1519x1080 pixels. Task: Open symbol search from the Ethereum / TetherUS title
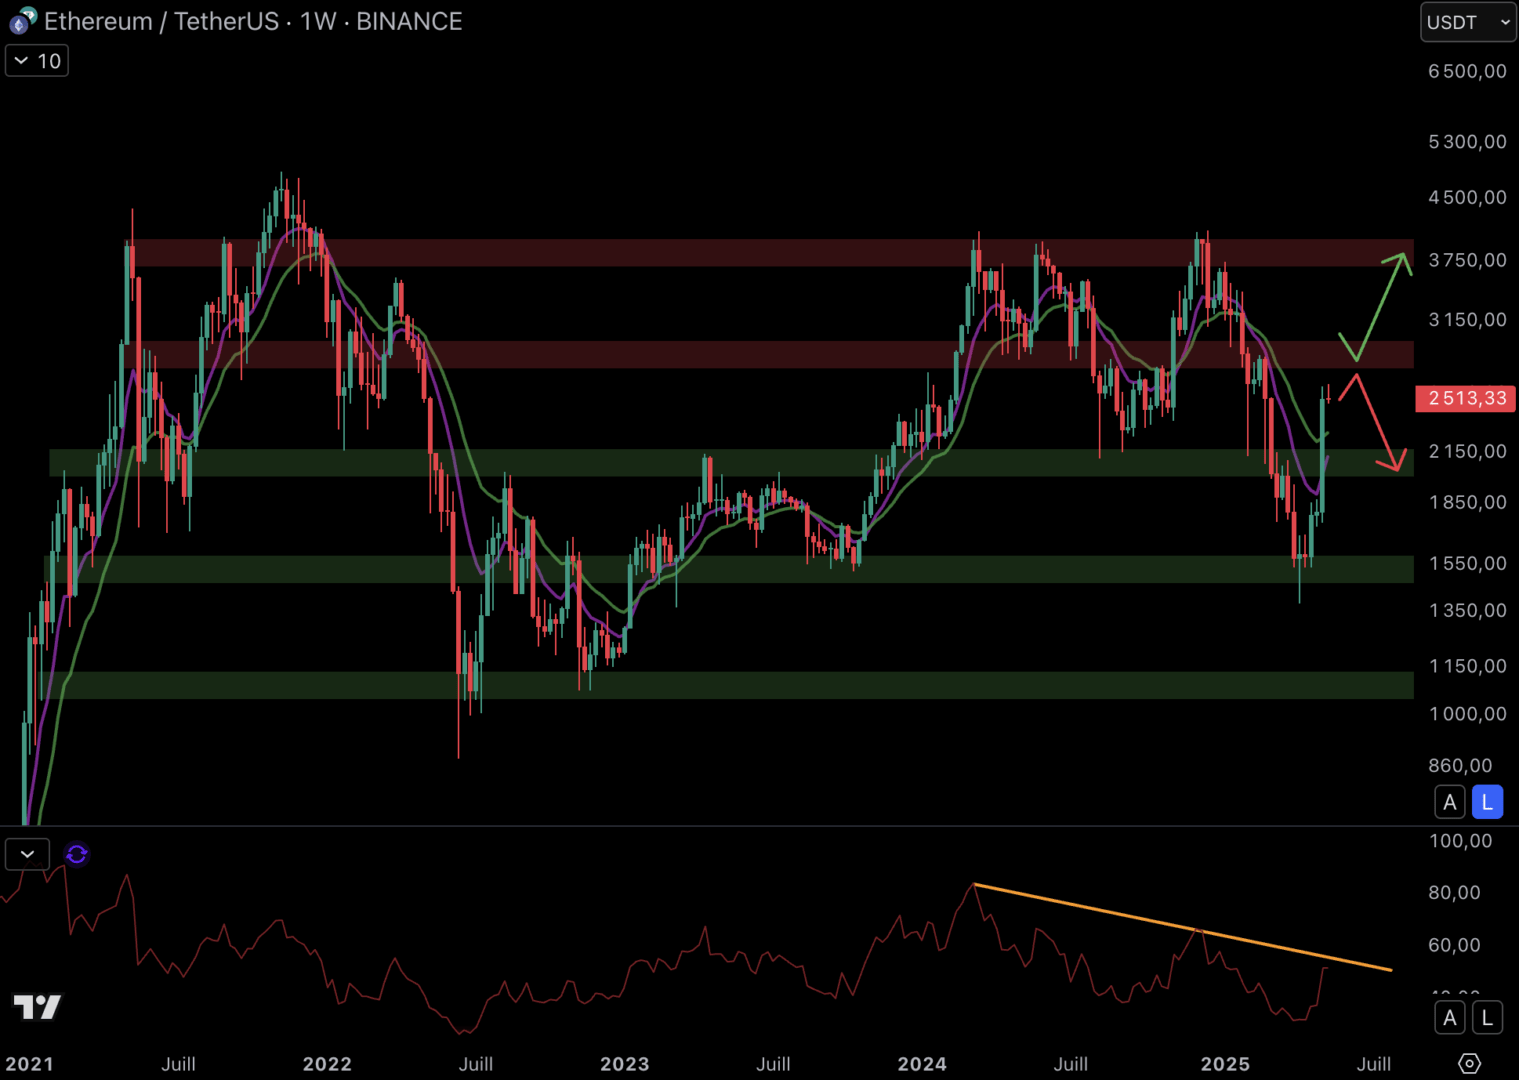[253, 21]
